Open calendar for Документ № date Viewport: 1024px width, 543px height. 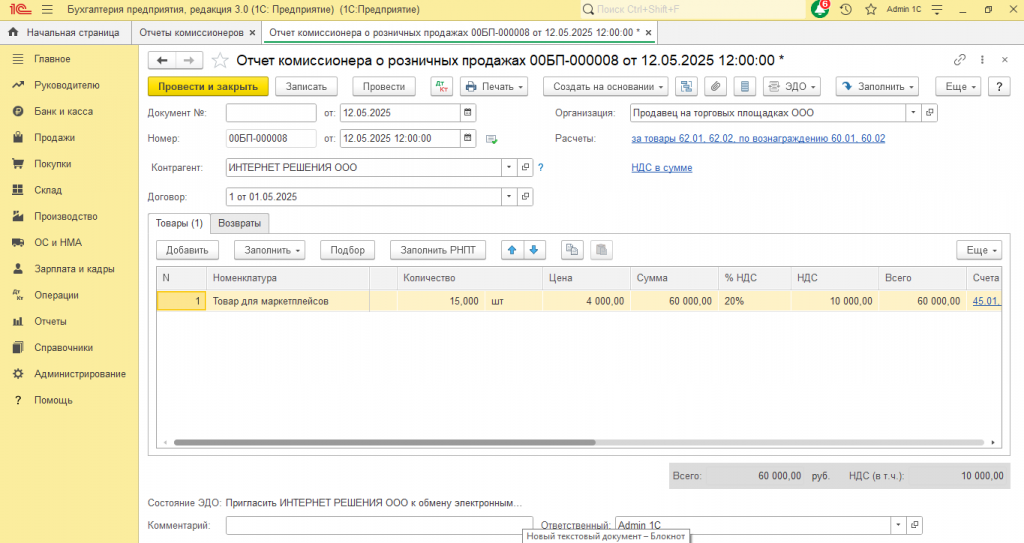[468, 113]
